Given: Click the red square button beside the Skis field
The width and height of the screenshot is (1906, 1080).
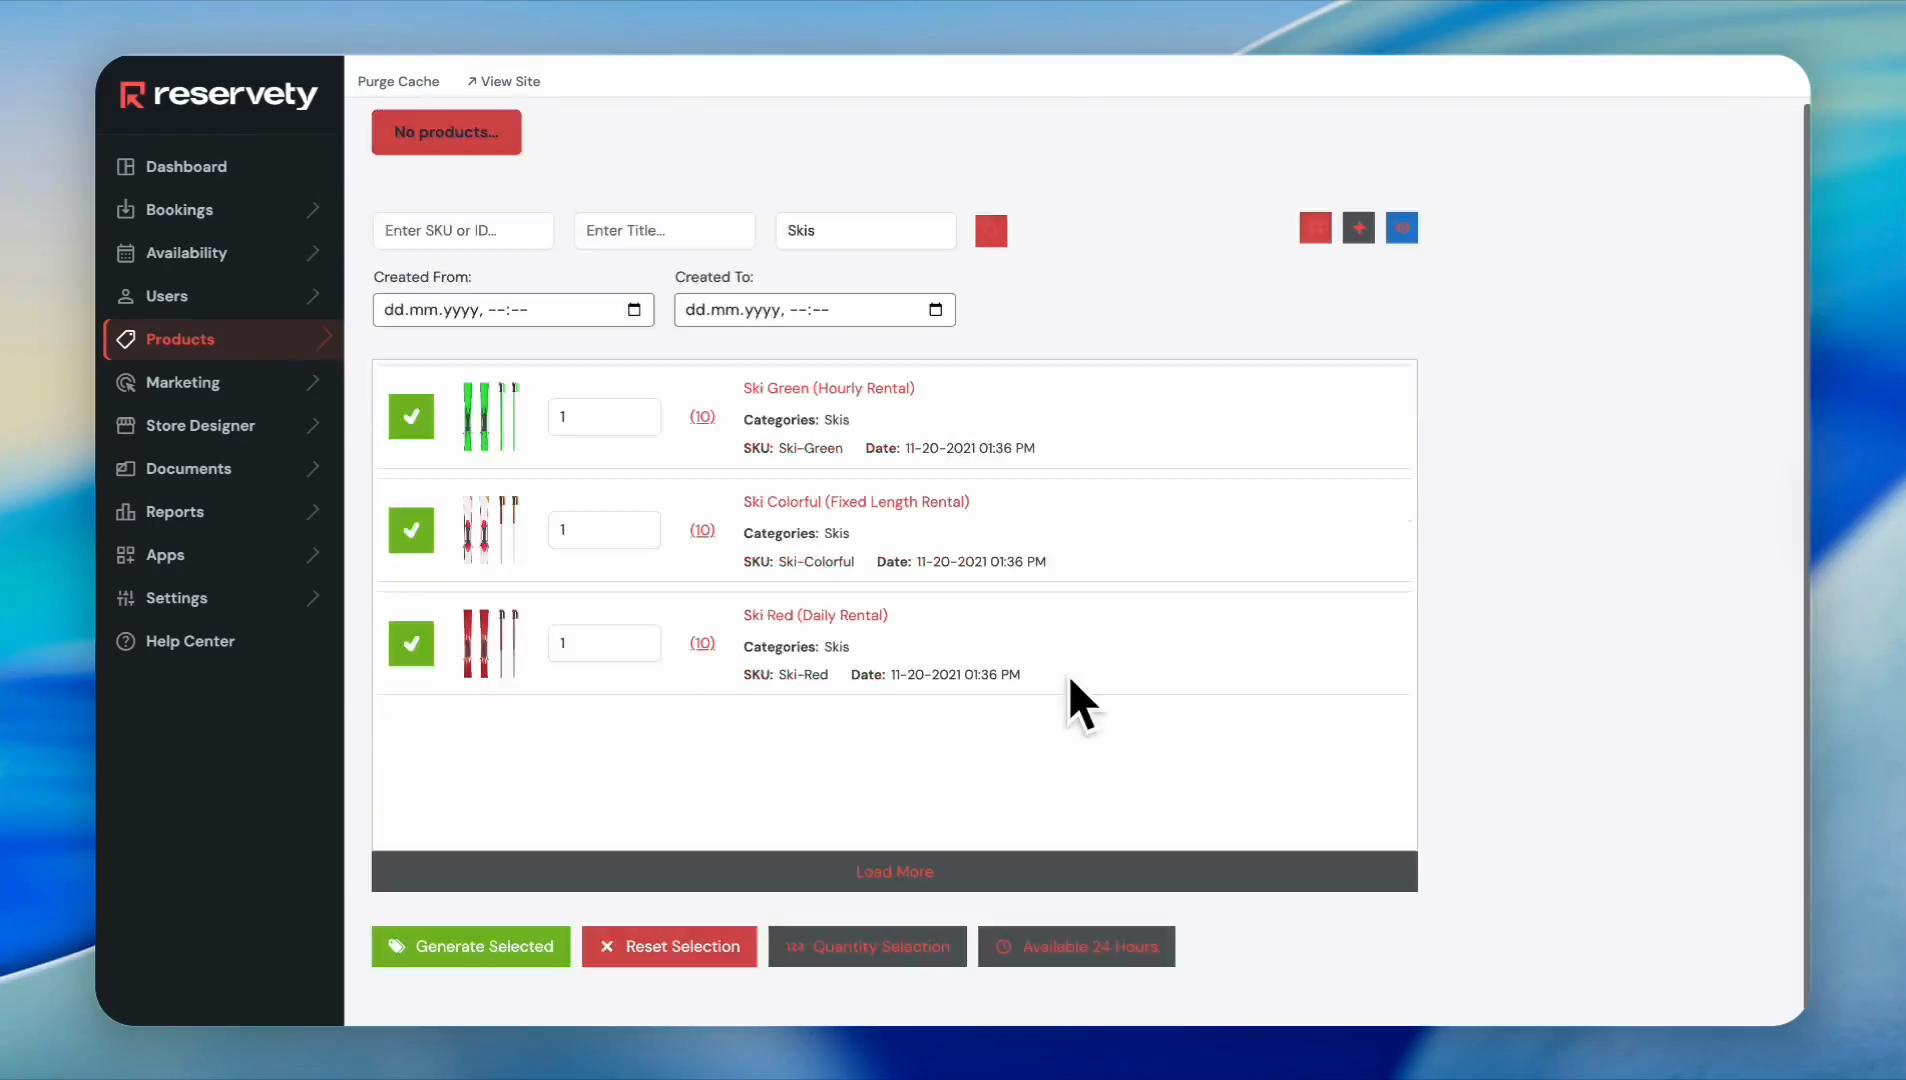Looking at the screenshot, I should 990,231.
